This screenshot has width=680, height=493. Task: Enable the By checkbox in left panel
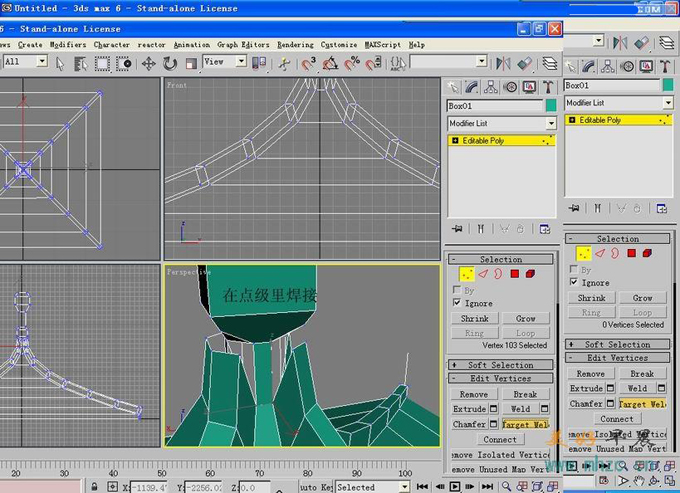458,290
